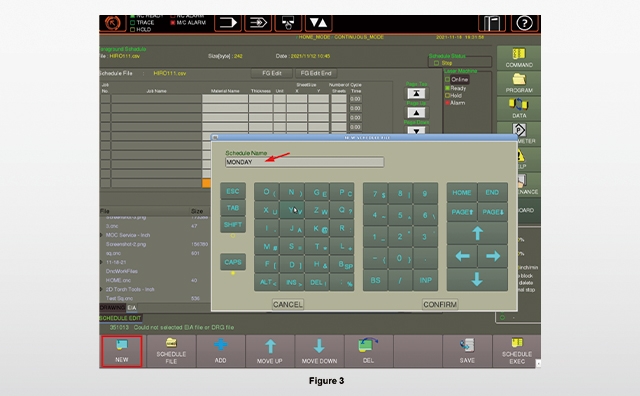Open the PROGRAM folder panel

point(519,83)
